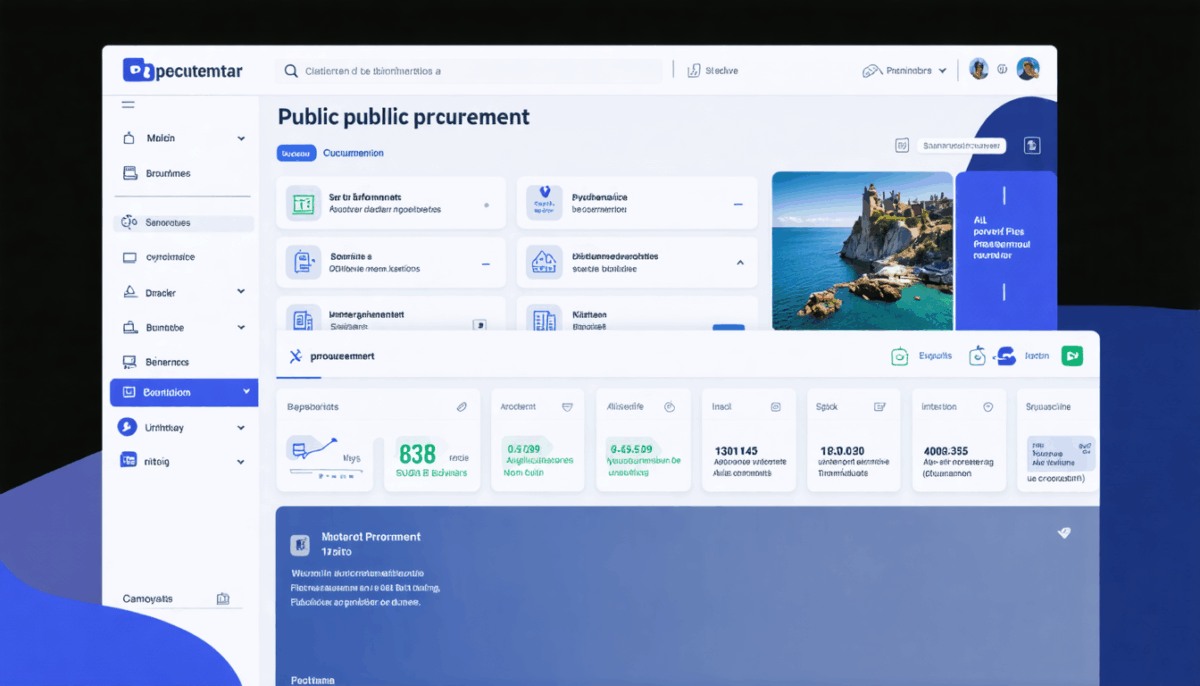Switch to the procuesmert tab

(x=331, y=356)
